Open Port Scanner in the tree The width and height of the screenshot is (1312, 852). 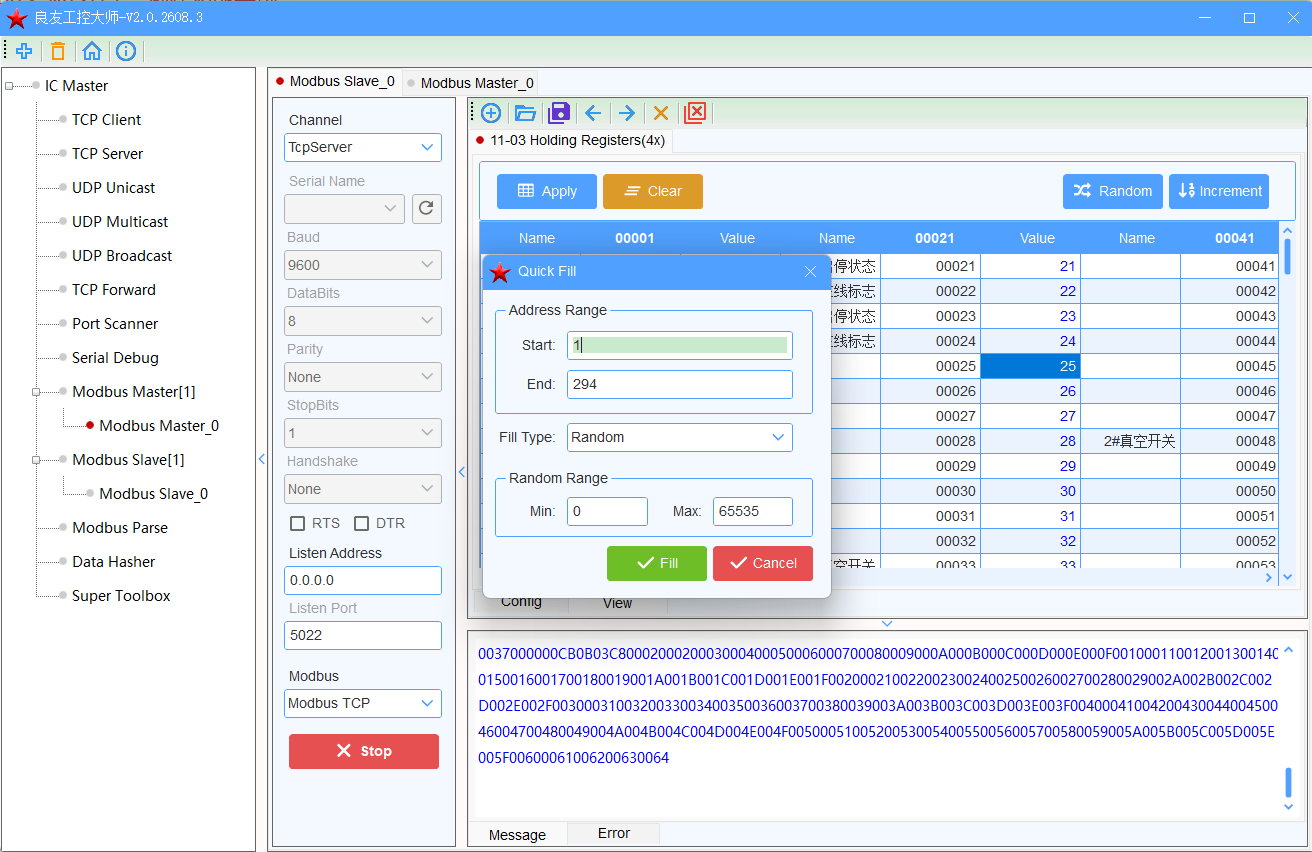point(115,324)
